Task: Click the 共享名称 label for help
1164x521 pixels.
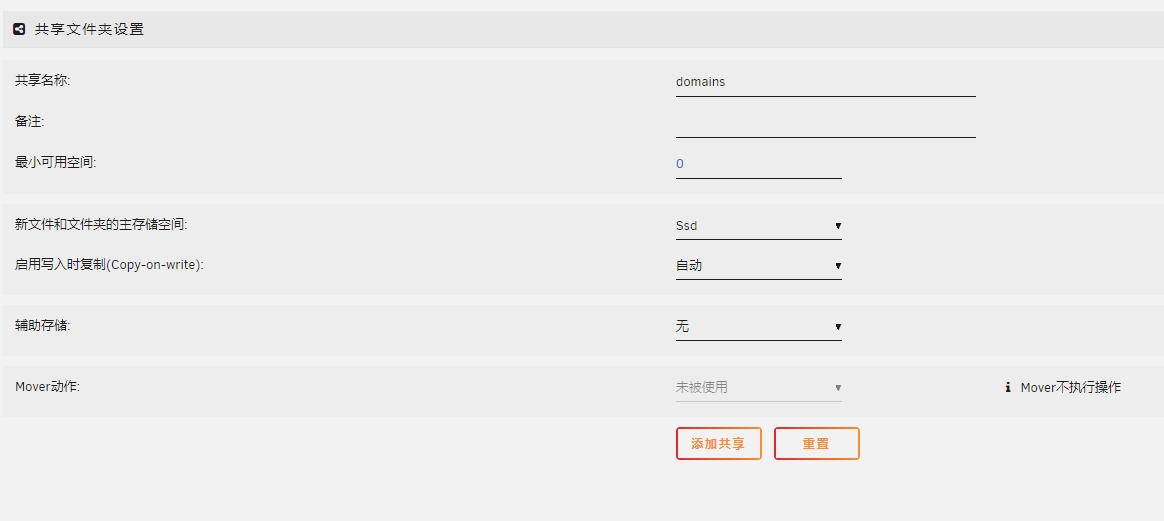Action: coord(43,80)
